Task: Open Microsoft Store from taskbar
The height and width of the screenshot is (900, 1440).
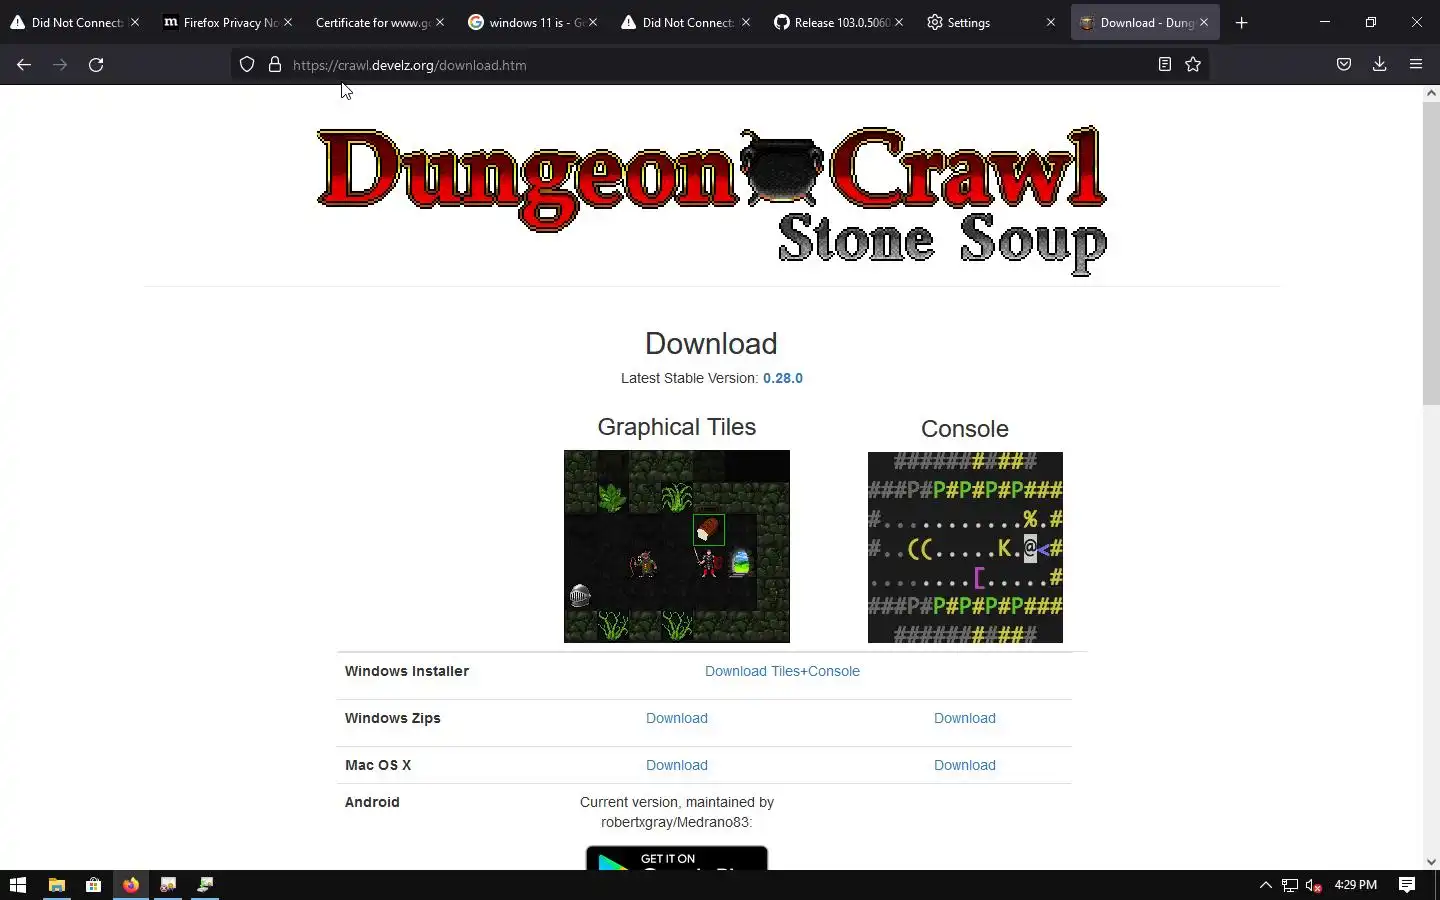Action: tap(93, 885)
